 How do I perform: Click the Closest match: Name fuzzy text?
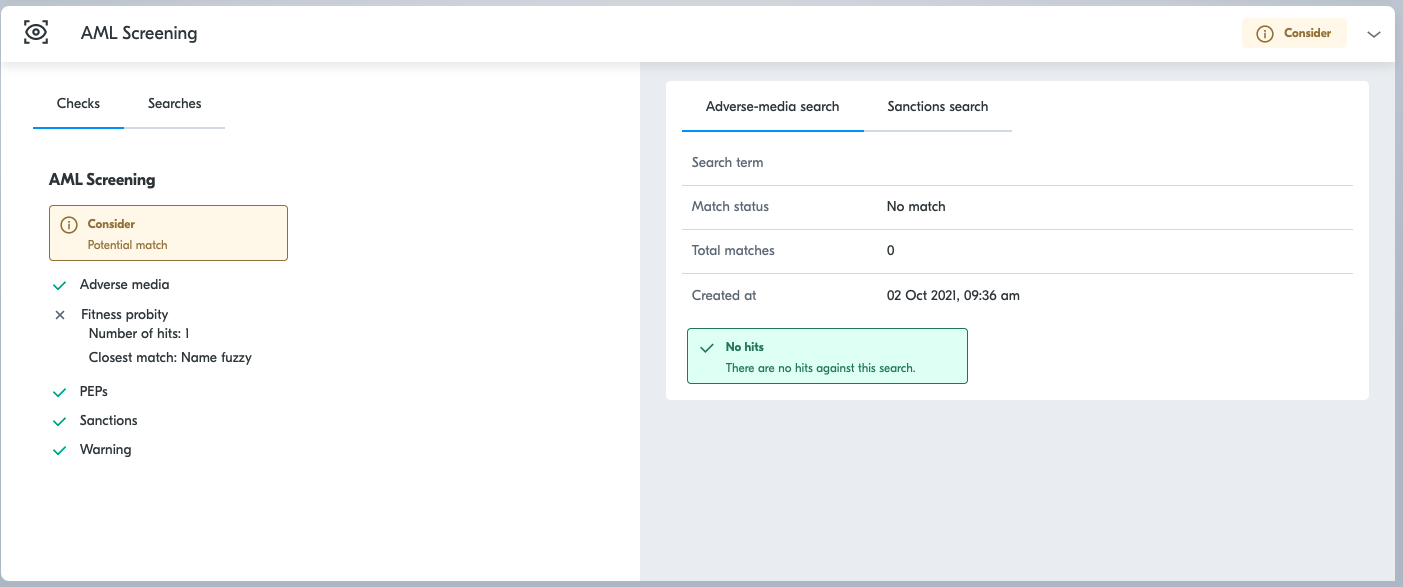coord(170,357)
